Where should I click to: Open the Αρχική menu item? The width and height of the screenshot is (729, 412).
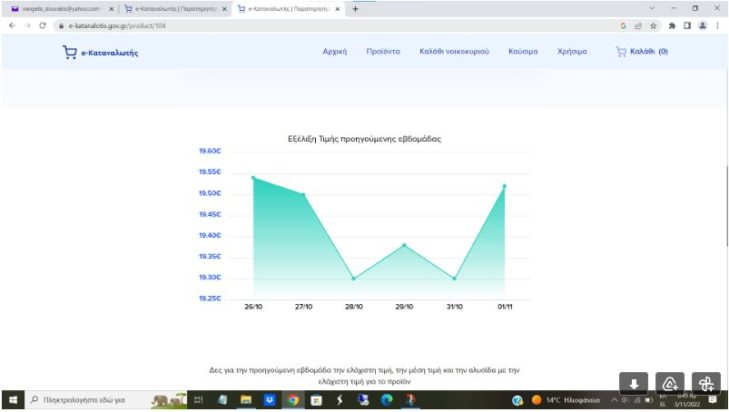(334, 51)
